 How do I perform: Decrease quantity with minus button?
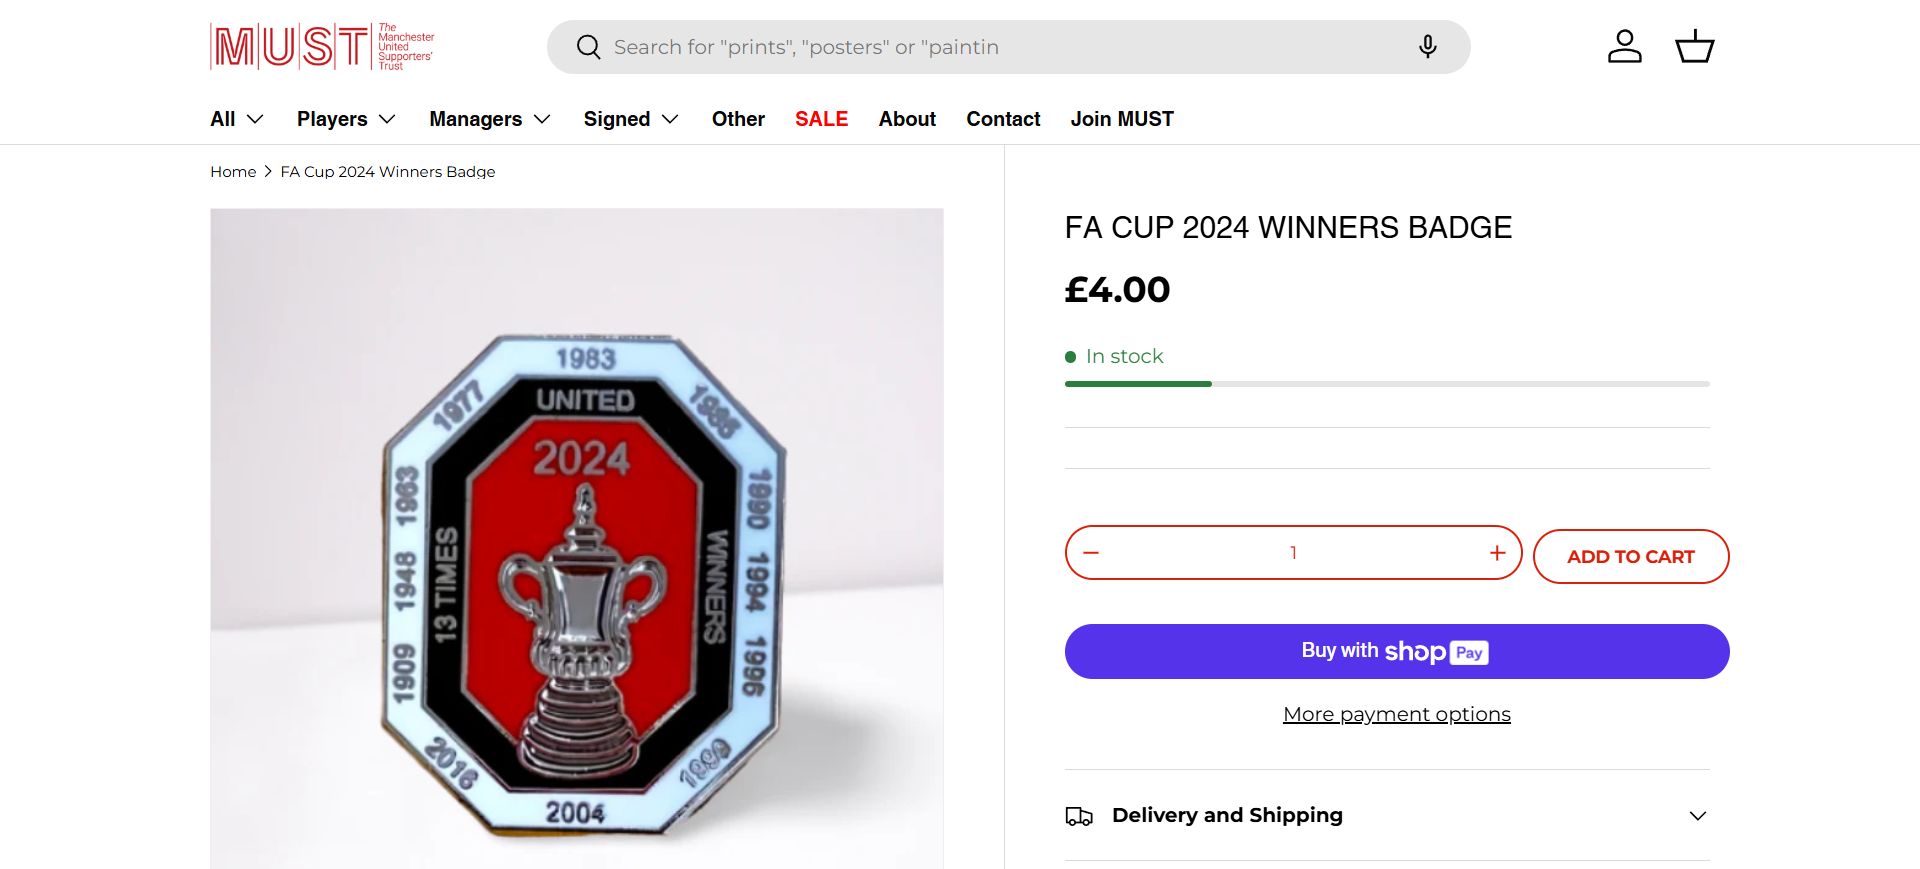pos(1091,553)
